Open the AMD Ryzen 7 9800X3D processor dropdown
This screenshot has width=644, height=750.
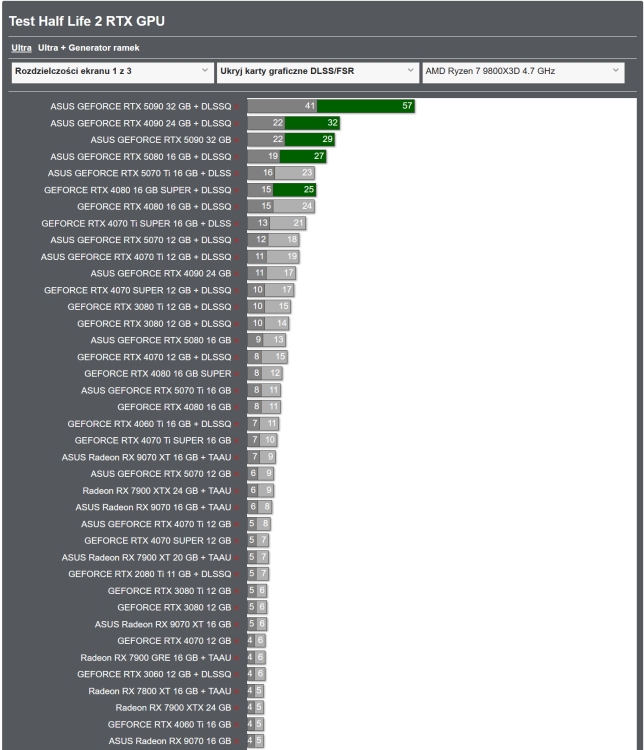tap(523, 72)
